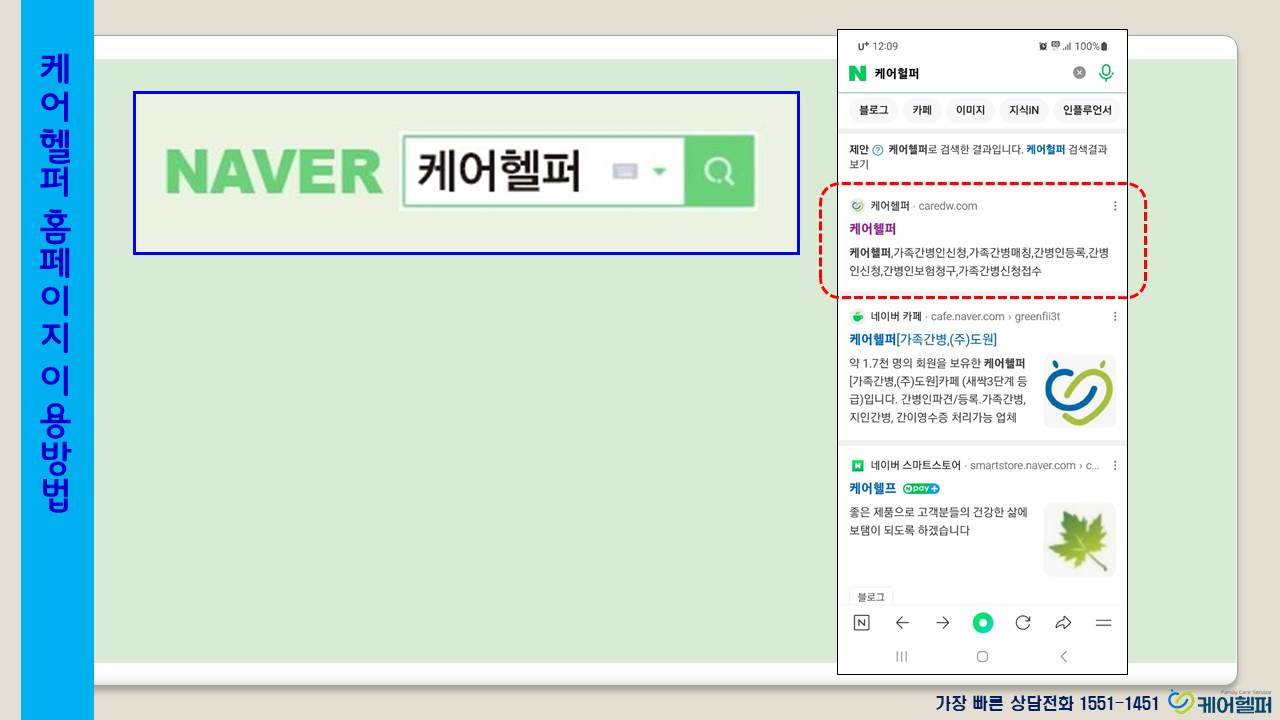The width and height of the screenshot is (1280, 720).
Task: Tap the 케어헬퍼 cafe logo thumbnail
Action: click(1079, 391)
